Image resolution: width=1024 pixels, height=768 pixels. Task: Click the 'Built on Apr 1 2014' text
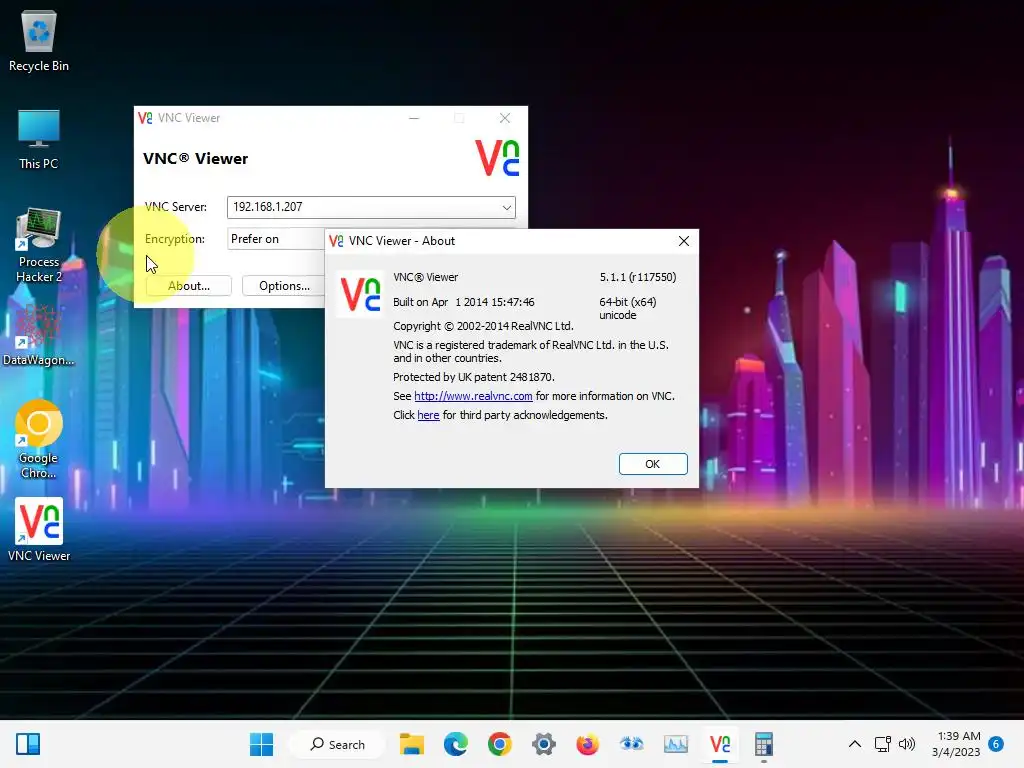(x=464, y=302)
